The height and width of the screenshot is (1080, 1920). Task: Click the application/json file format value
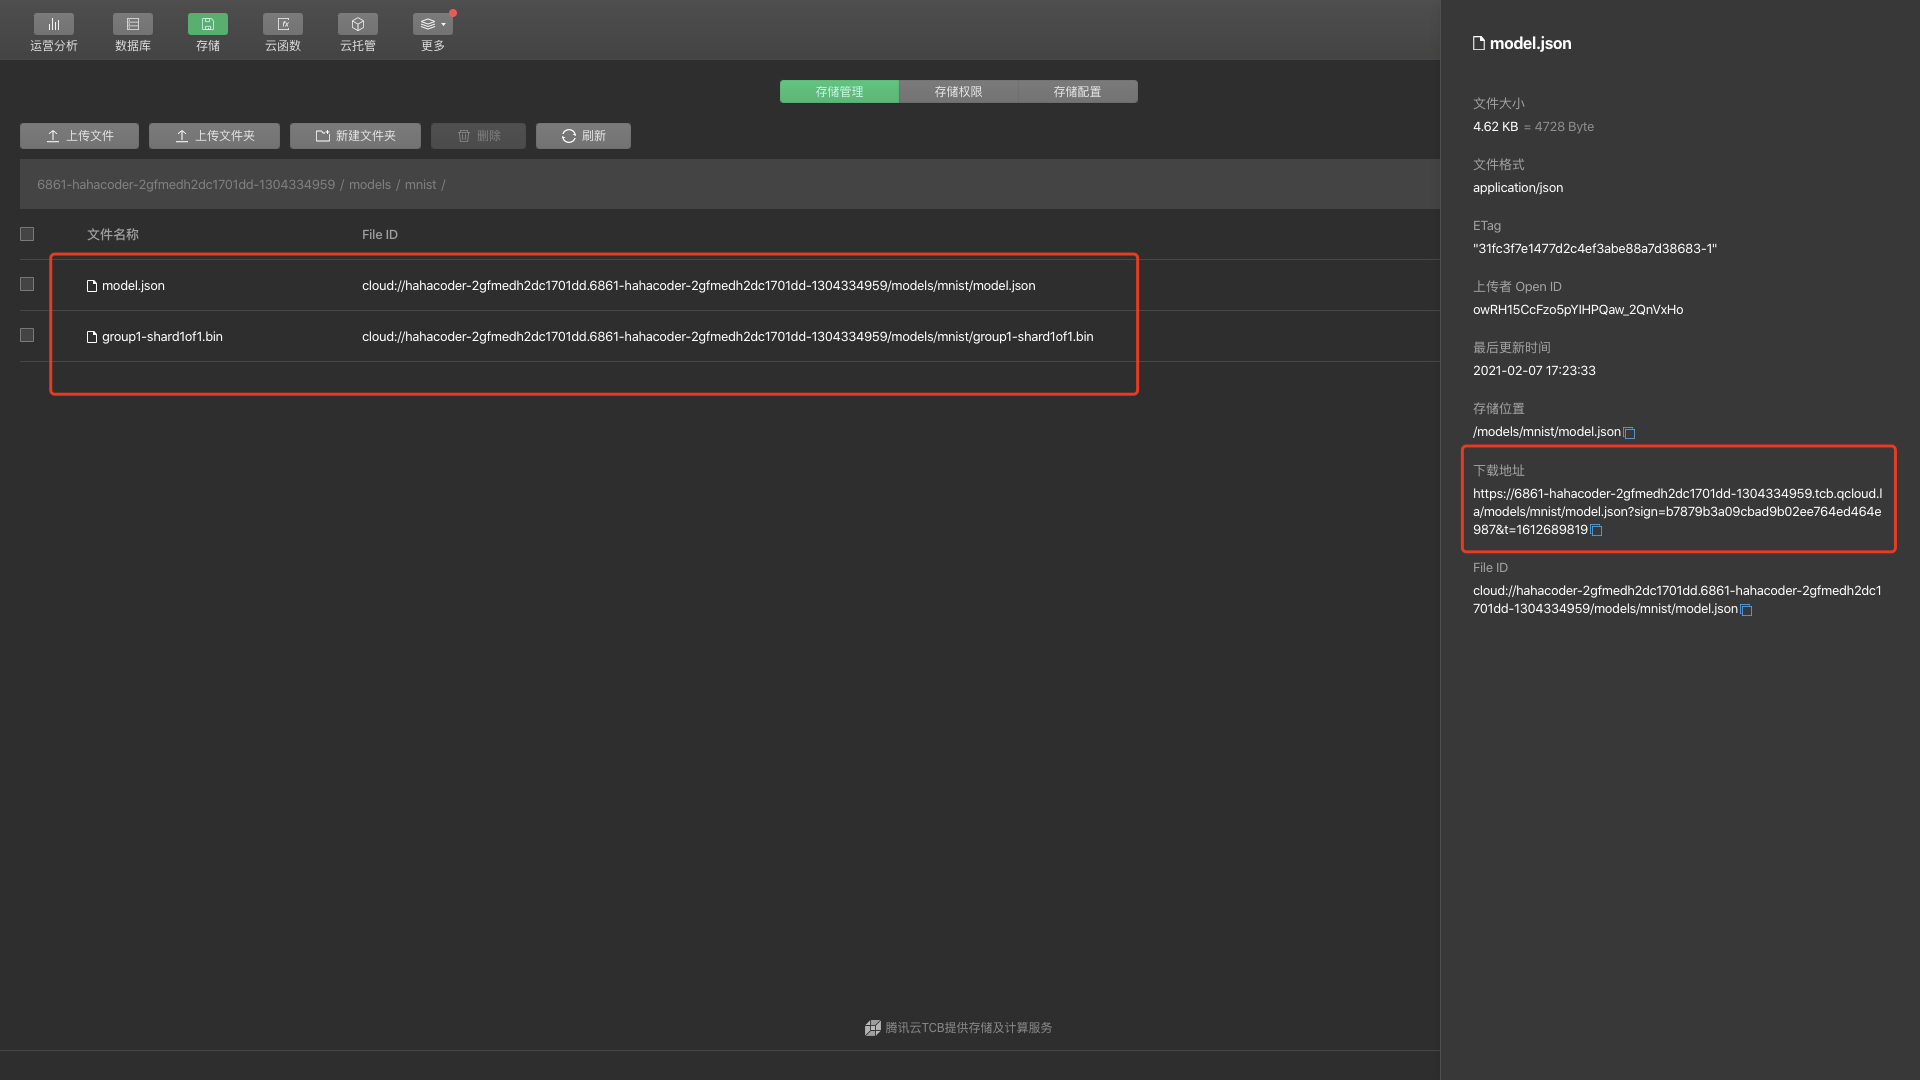pos(1518,188)
